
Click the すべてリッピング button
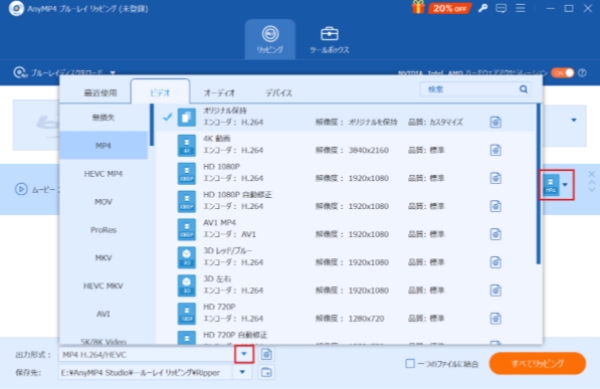[537, 363]
